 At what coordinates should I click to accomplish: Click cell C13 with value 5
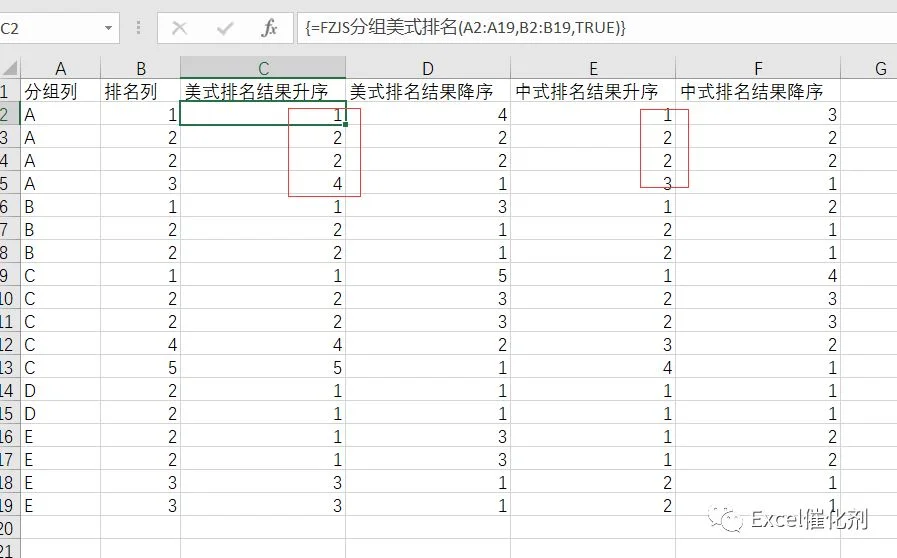(x=263, y=367)
